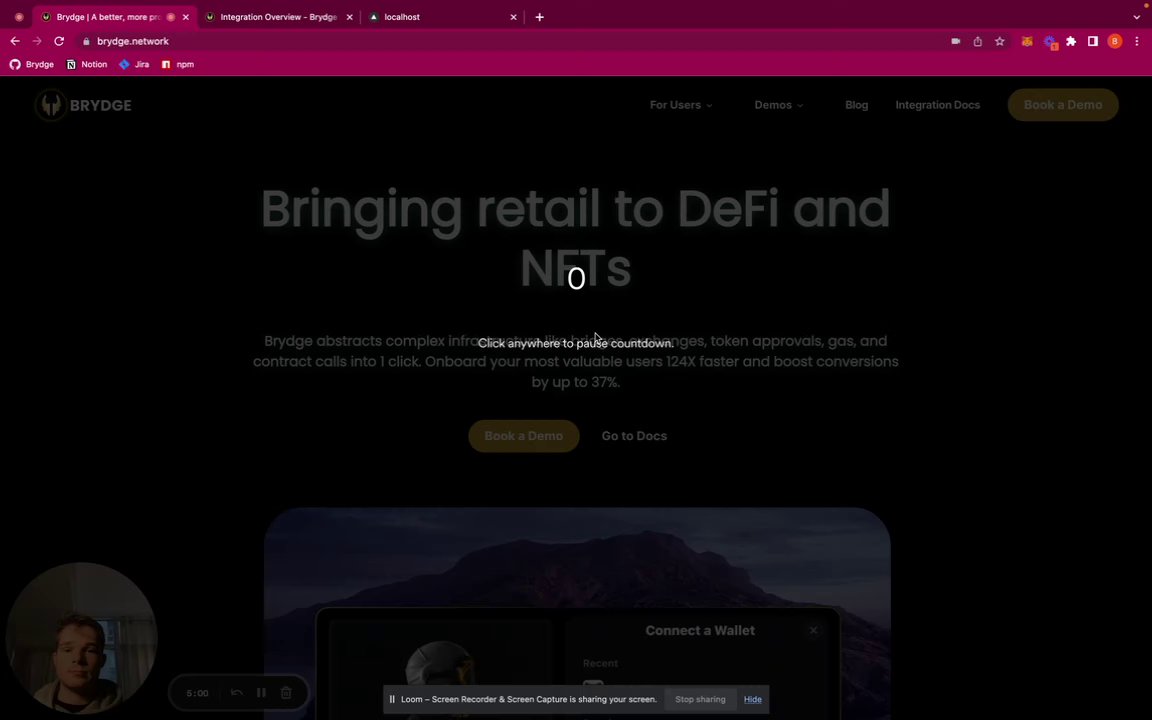This screenshot has width=1152, height=720.
Task: Click the Go to Docs link
Action: (634, 436)
